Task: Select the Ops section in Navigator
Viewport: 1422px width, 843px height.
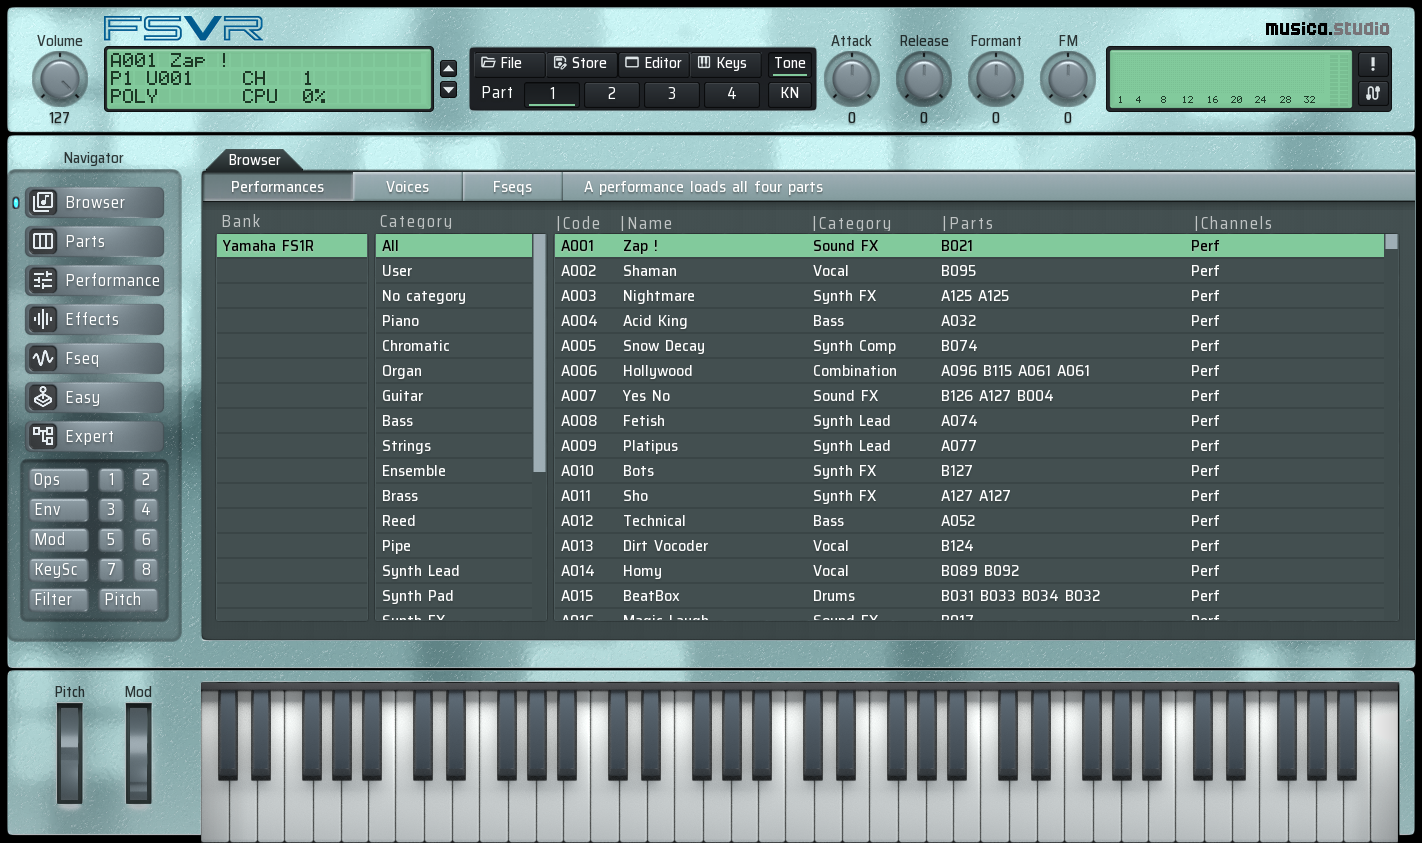Action: (x=59, y=480)
